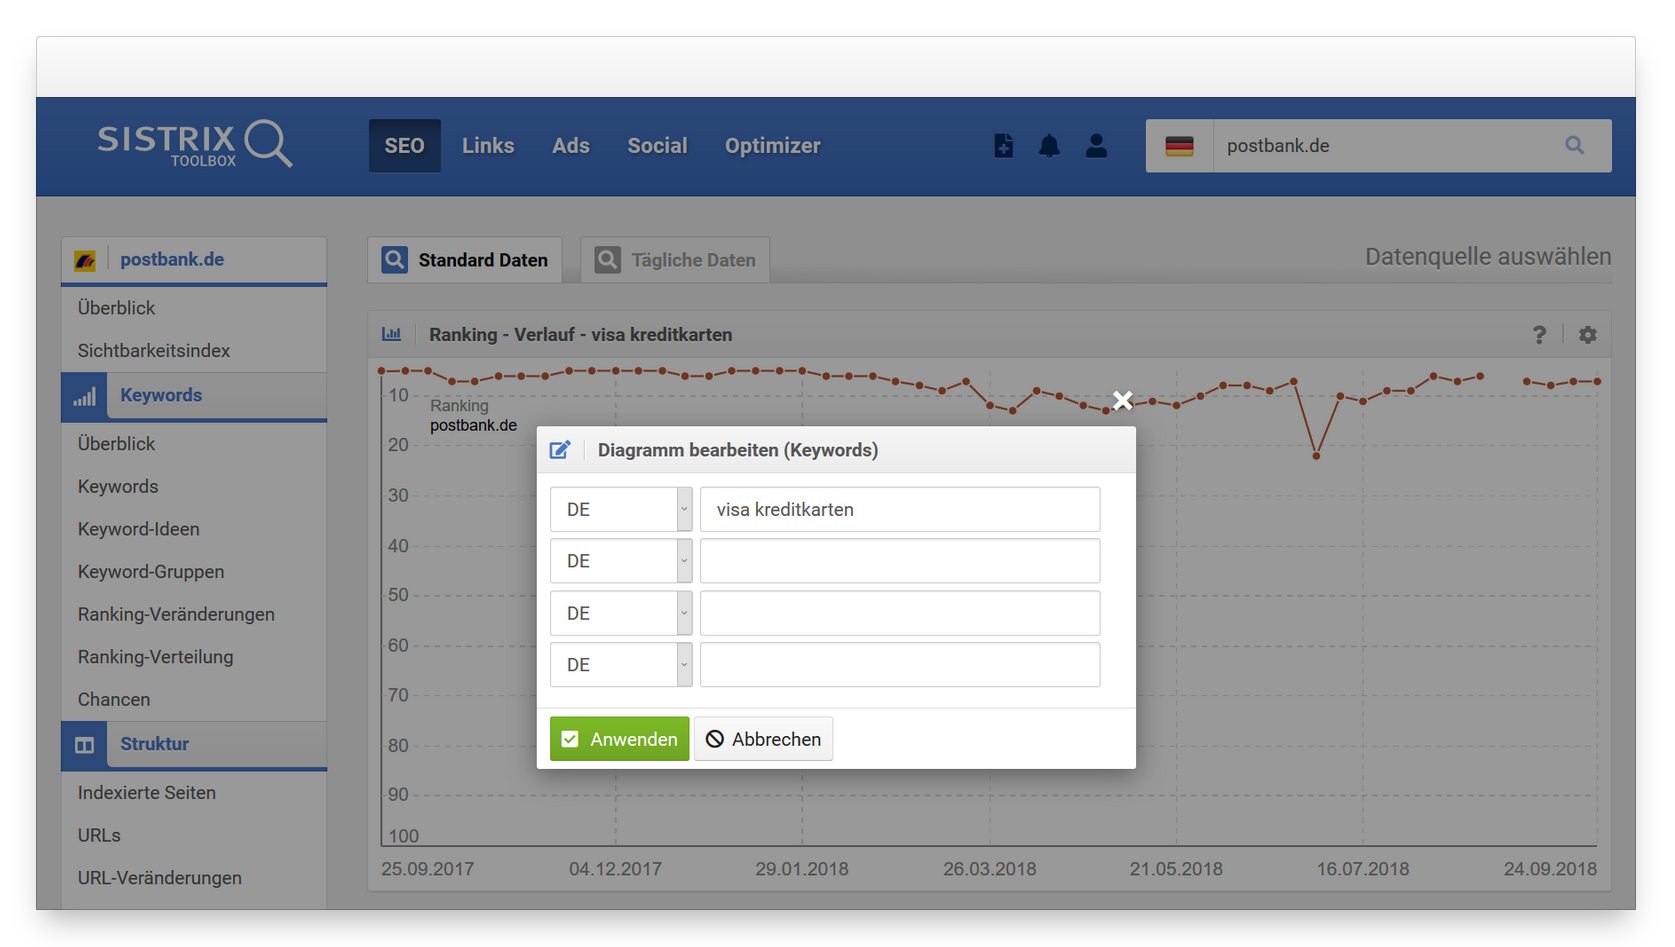Open the Links menu item
The image size is (1675, 947).
click(488, 146)
